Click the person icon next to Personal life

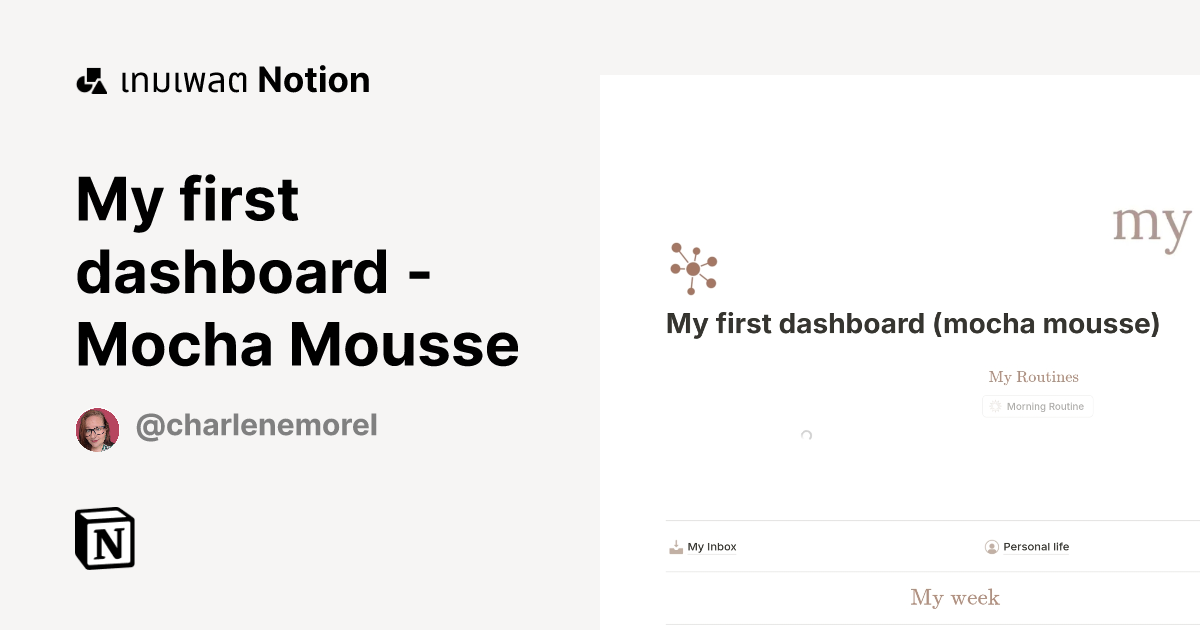(991, 546)
